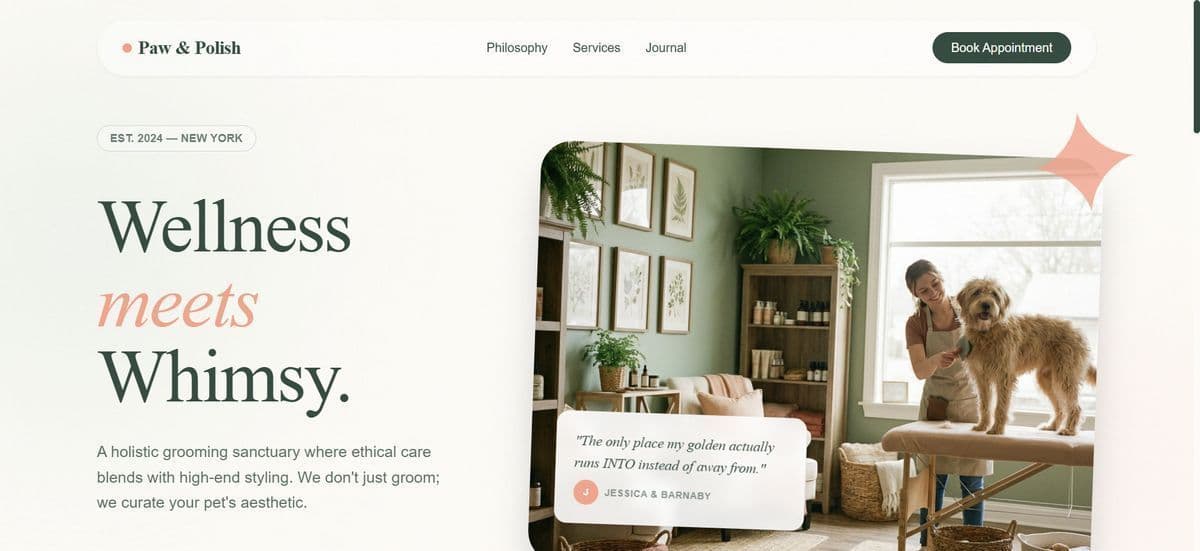The height and width of the screenshot is (551, 1200).
Task: Click the J avatar circle in testimonial
Action: 586,492
